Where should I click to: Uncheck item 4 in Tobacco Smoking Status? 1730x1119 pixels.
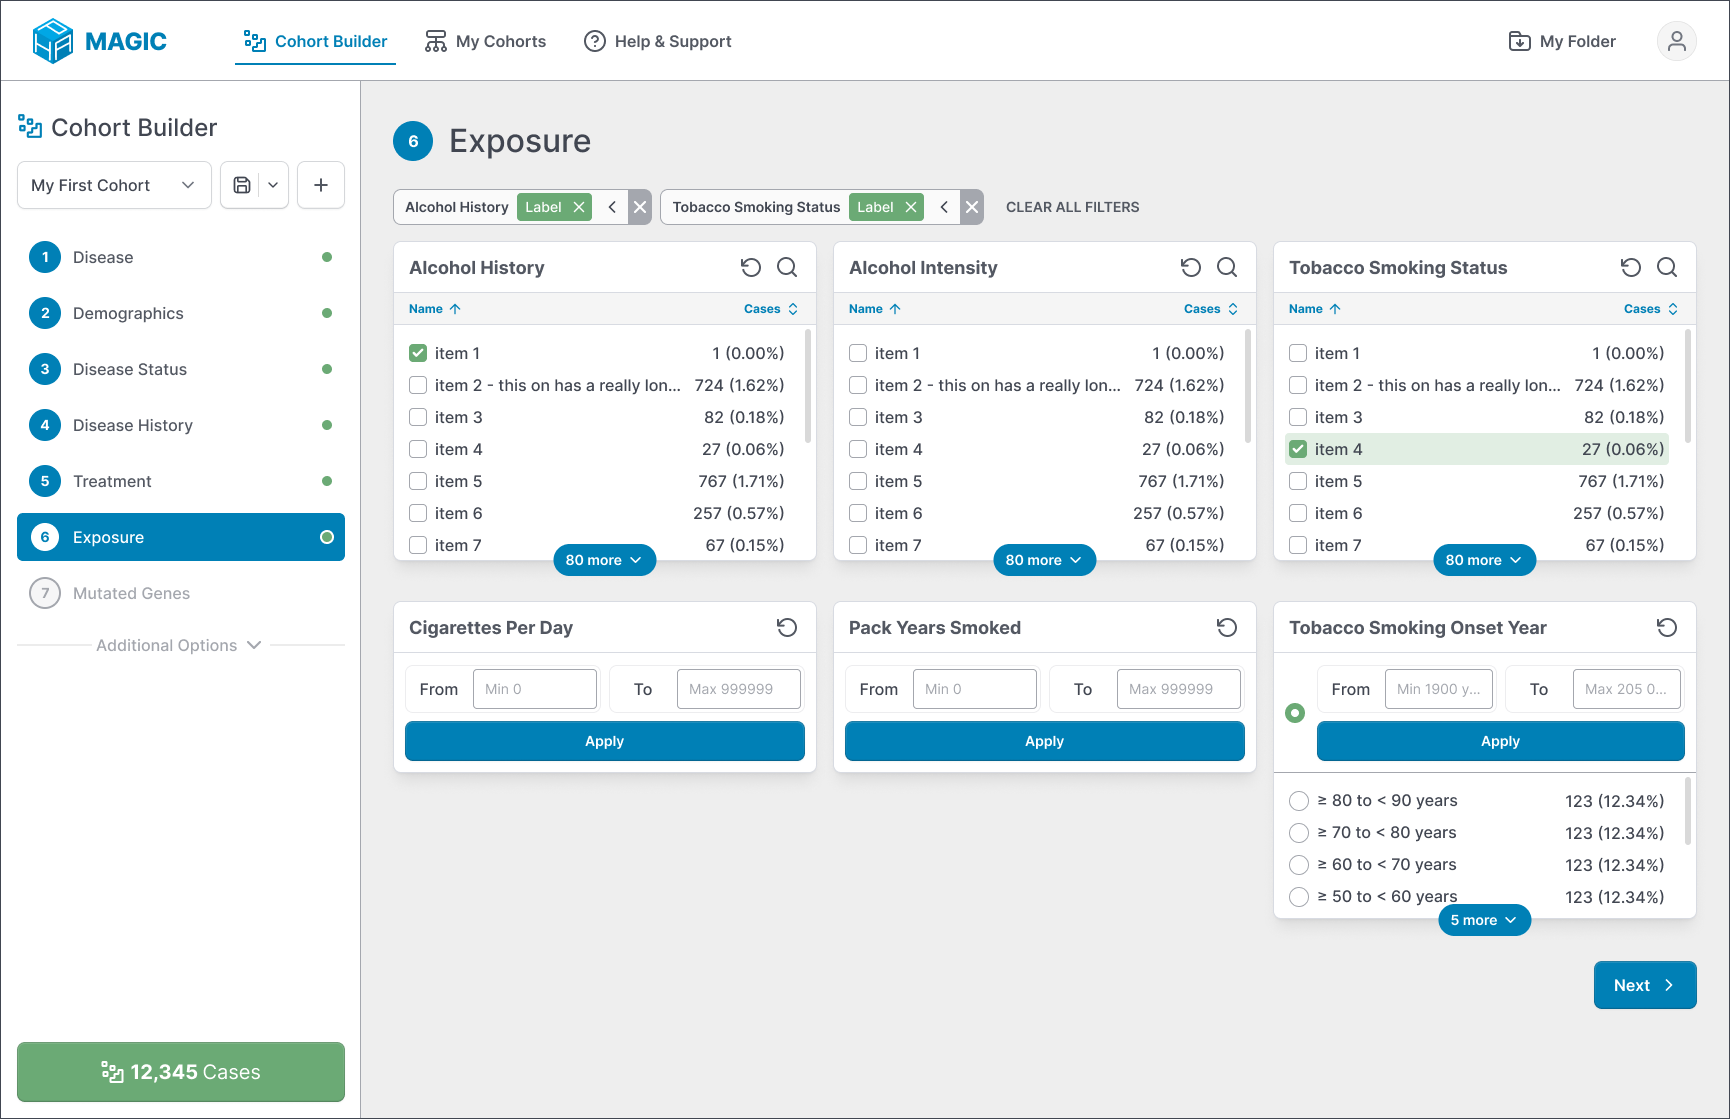coord(1298,449)
